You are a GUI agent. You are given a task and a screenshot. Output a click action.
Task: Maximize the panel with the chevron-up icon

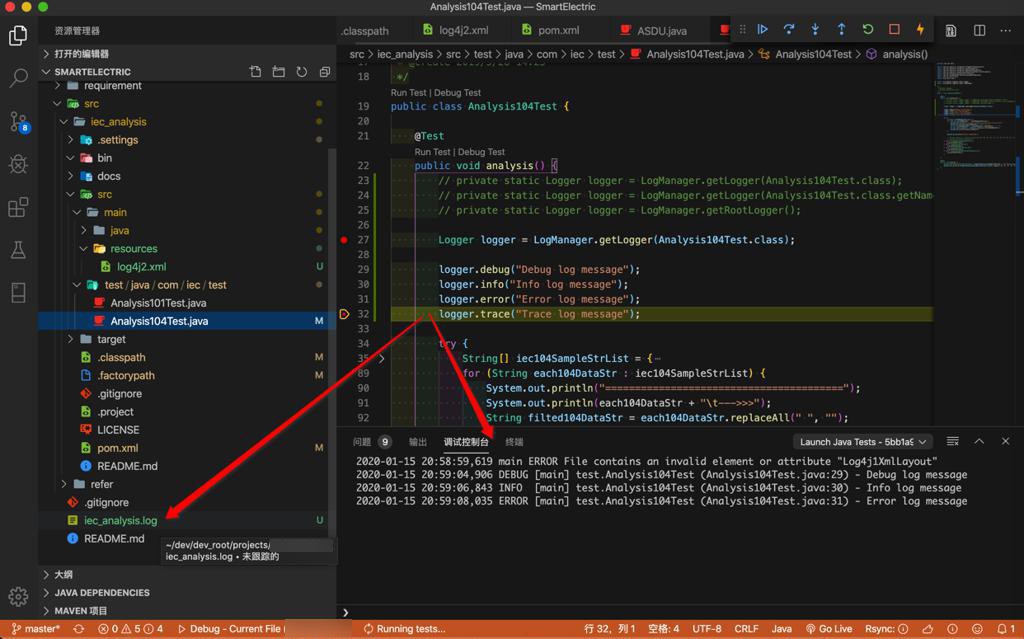979,441
